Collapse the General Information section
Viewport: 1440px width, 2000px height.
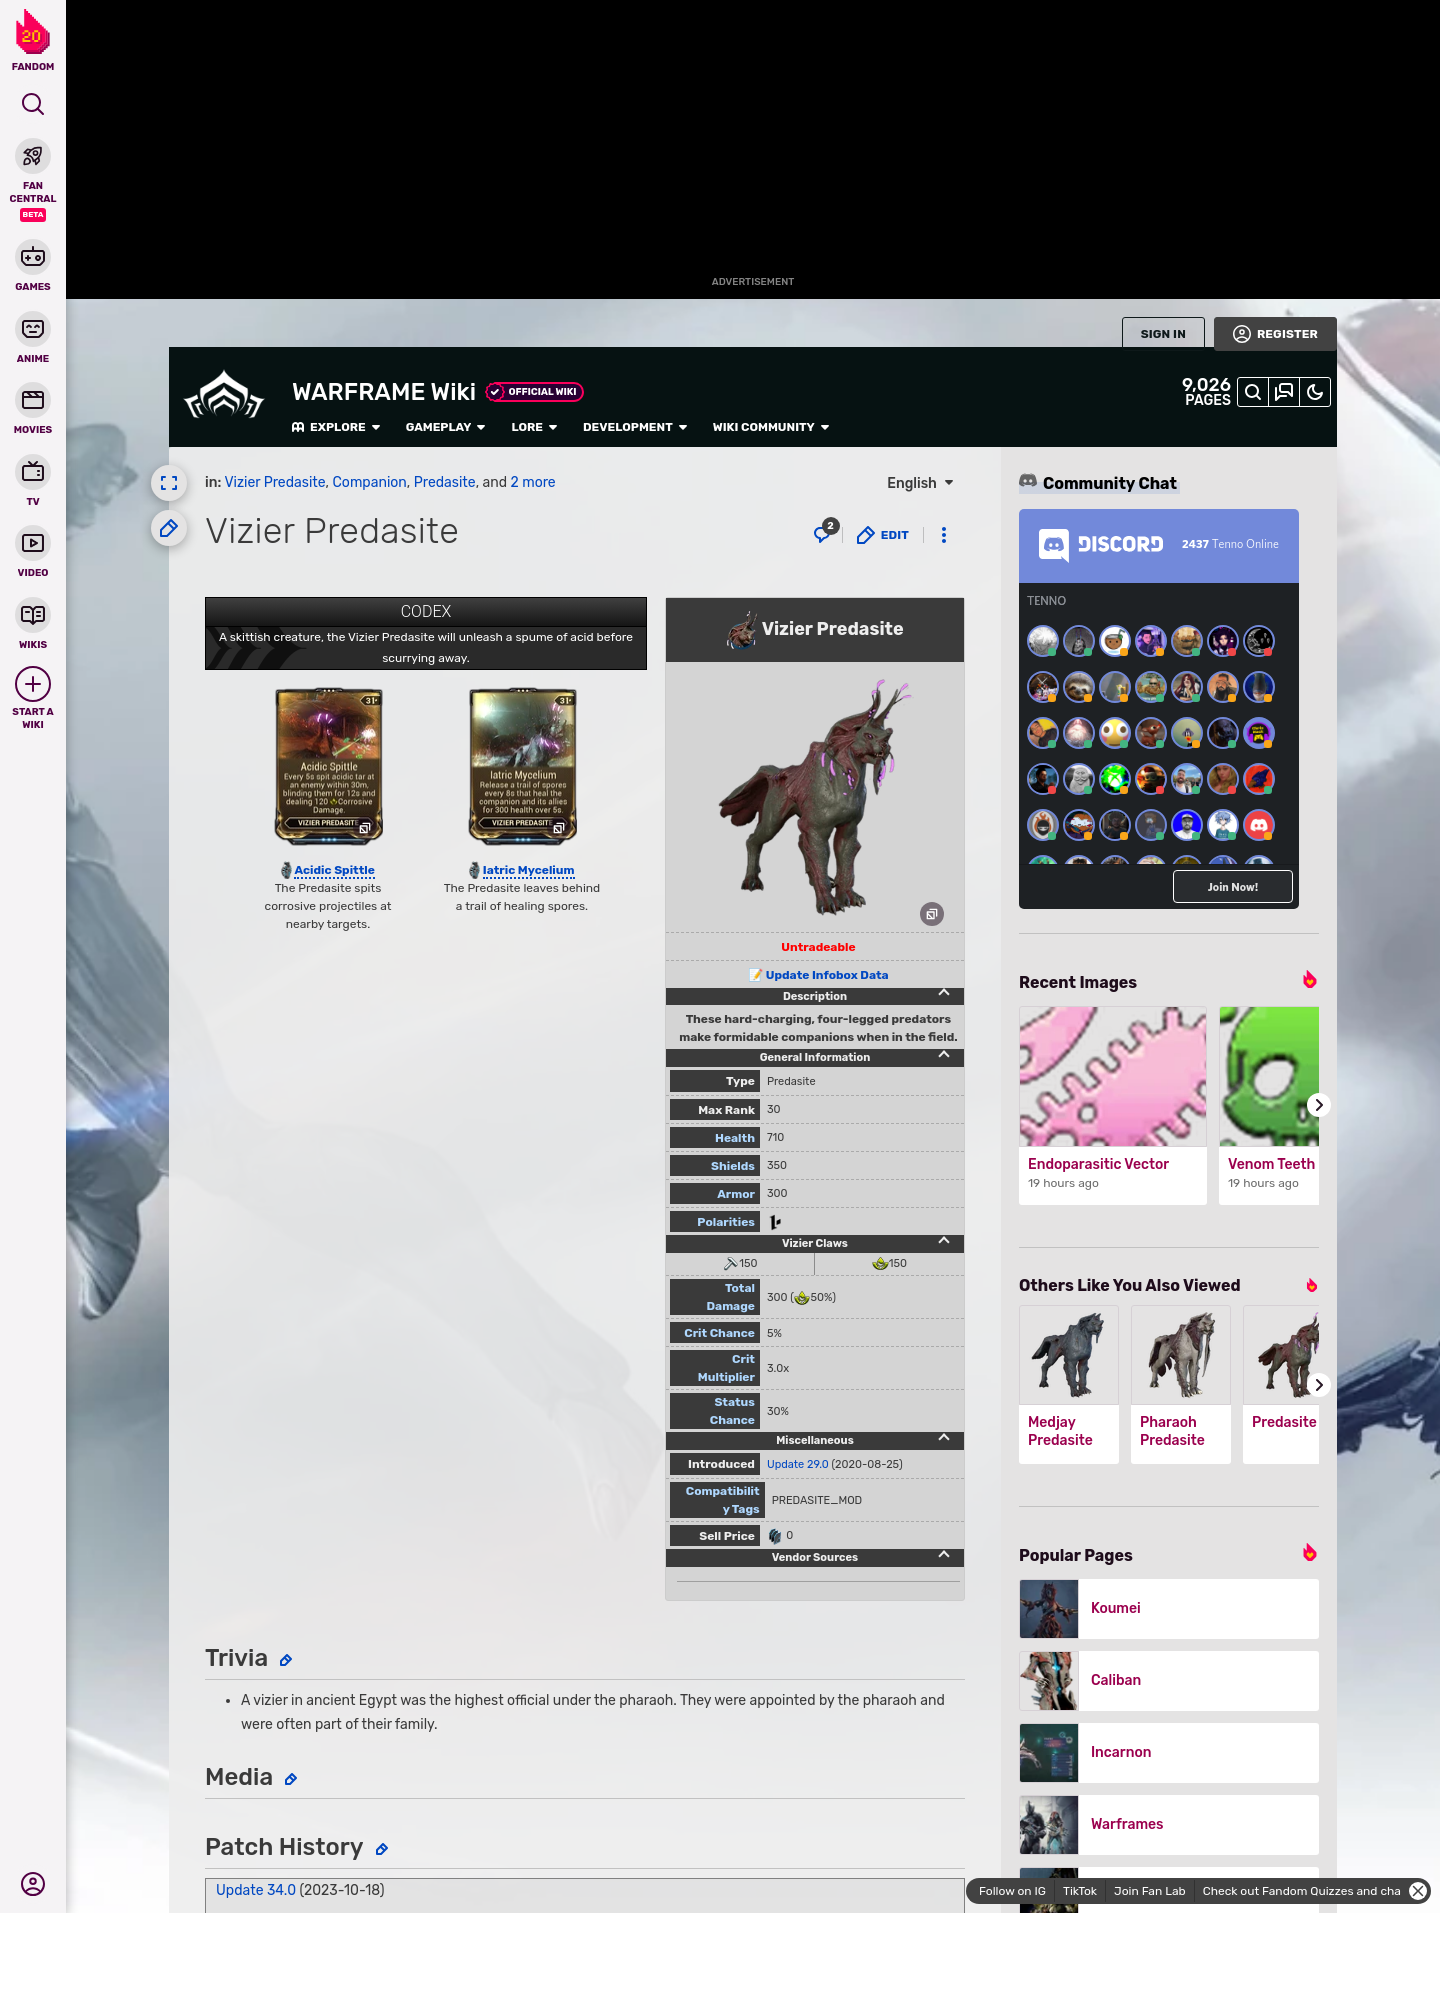(944, 1055)
